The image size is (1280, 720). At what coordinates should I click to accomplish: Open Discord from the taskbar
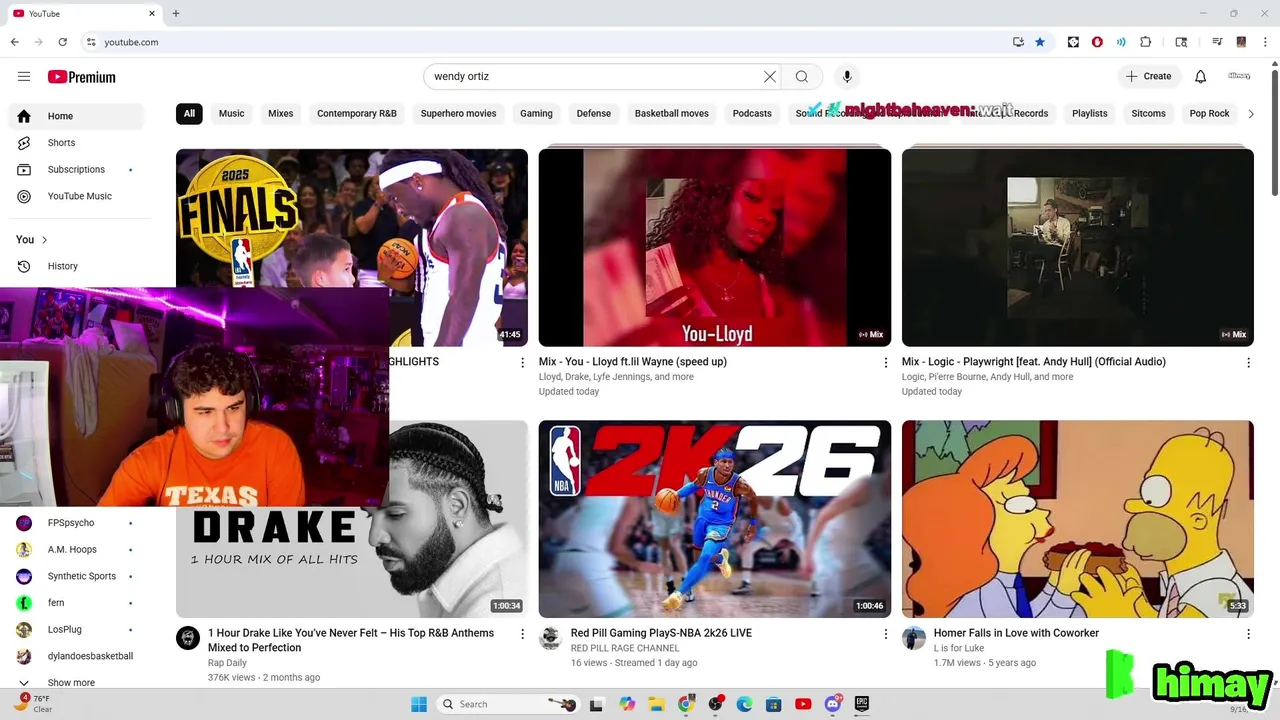pos(832,704)
